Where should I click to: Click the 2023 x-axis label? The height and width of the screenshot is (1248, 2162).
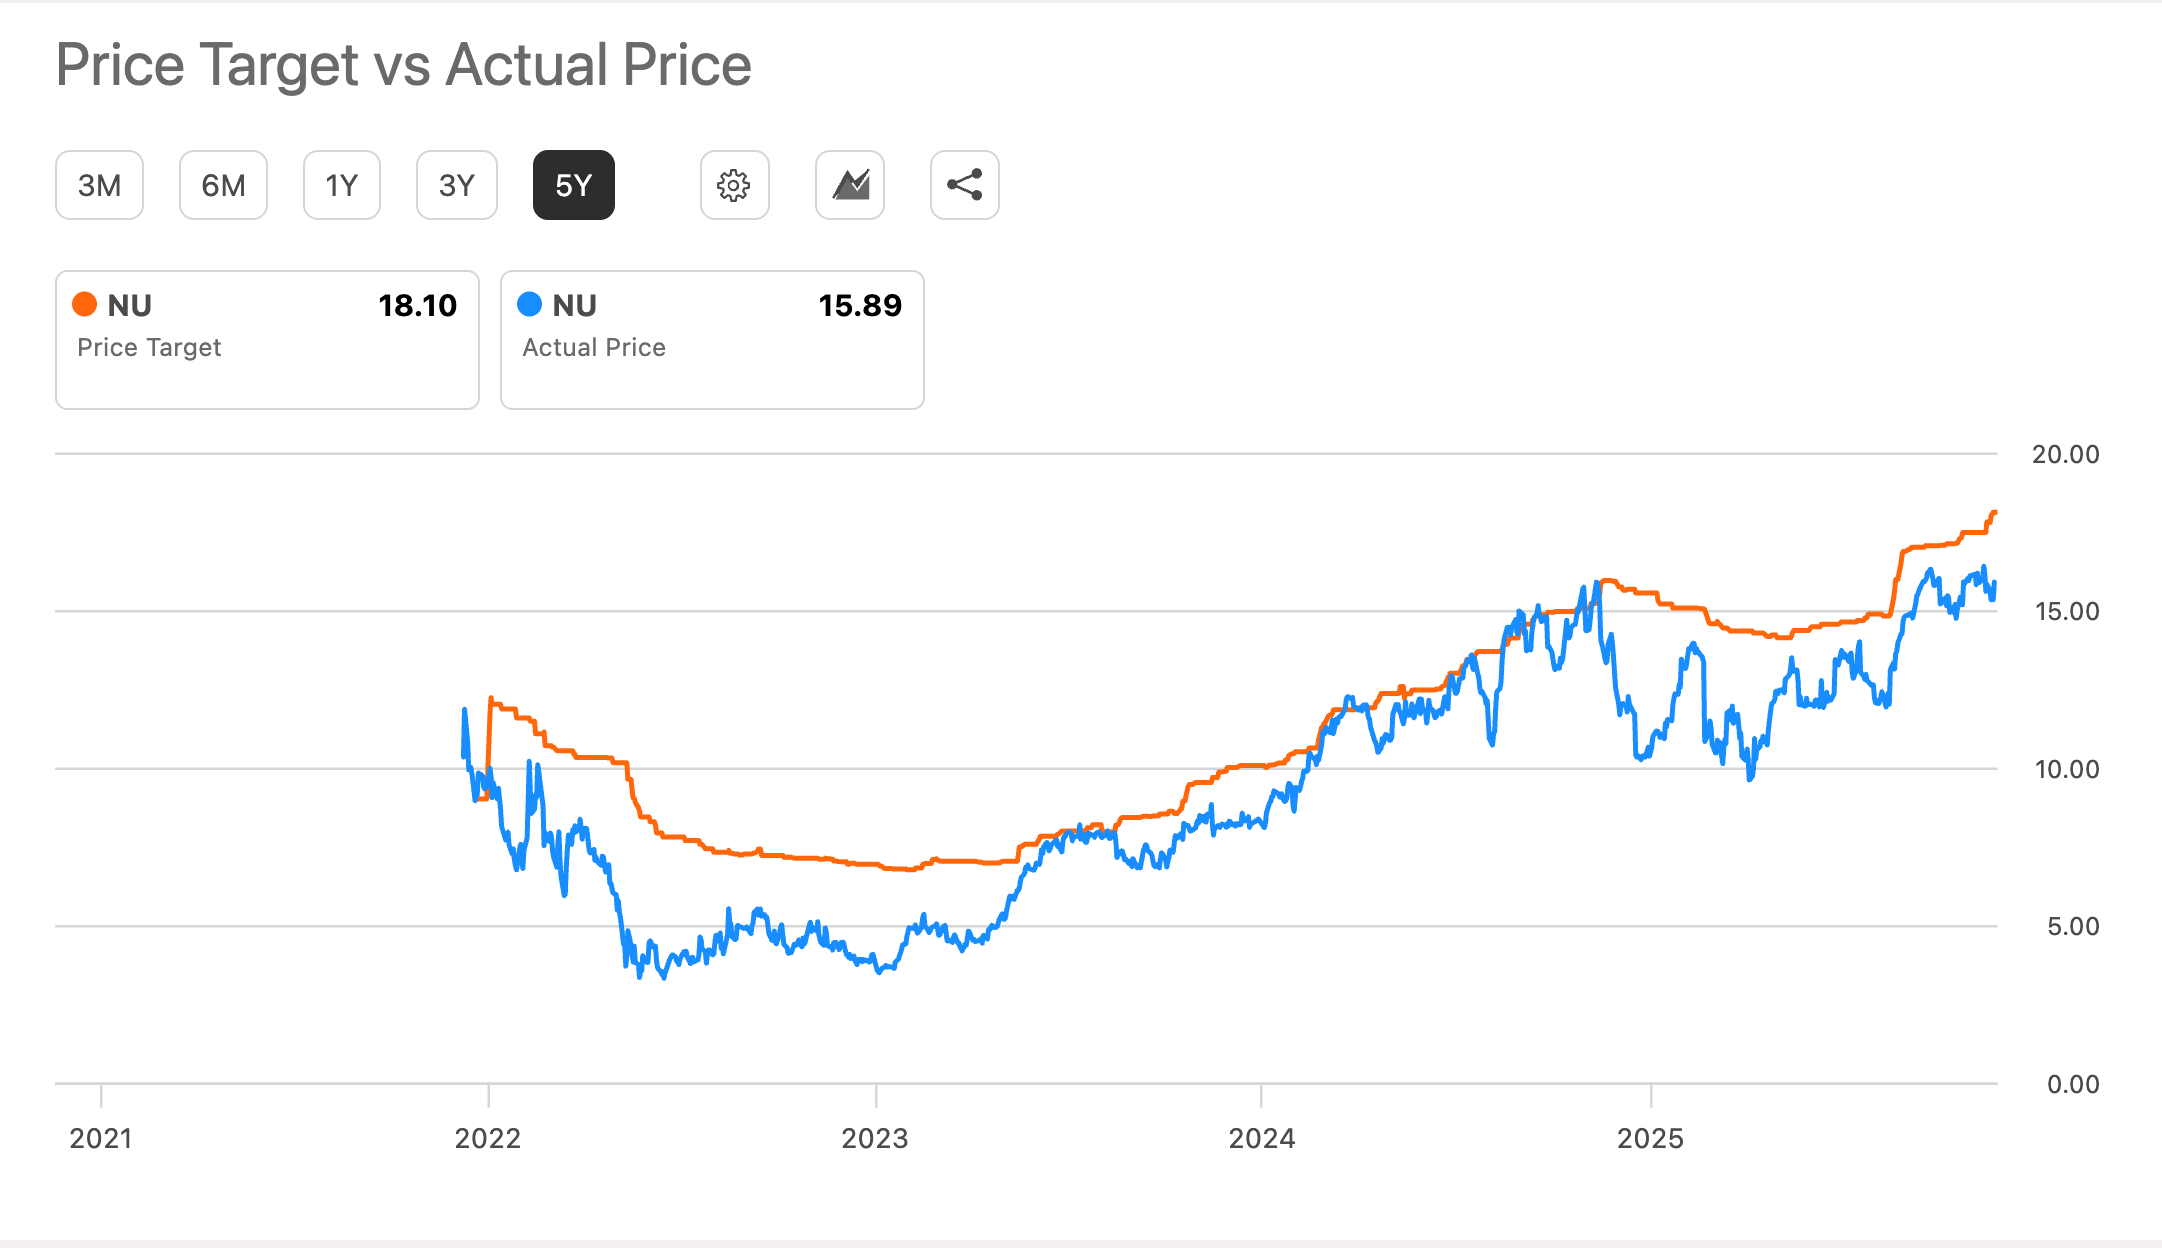coord(877,1137)
